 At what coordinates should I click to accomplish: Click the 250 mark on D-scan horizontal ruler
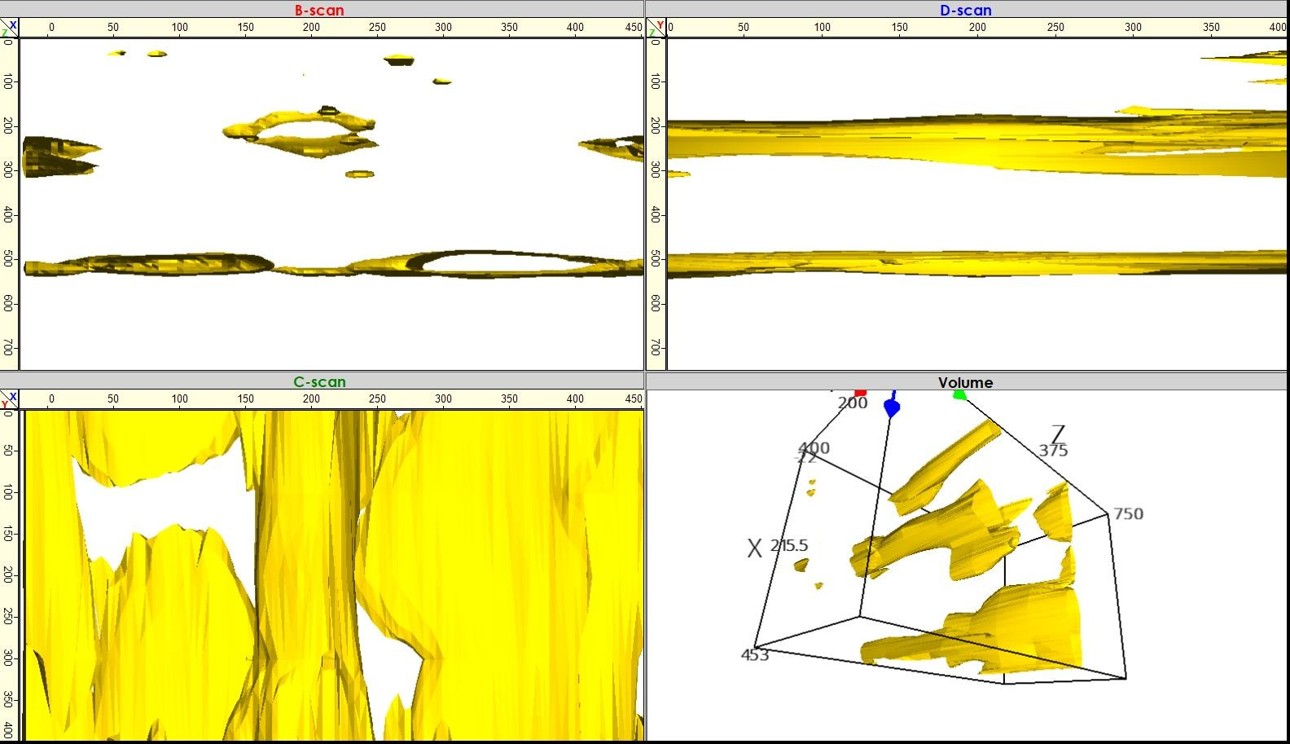point(1055,28)
